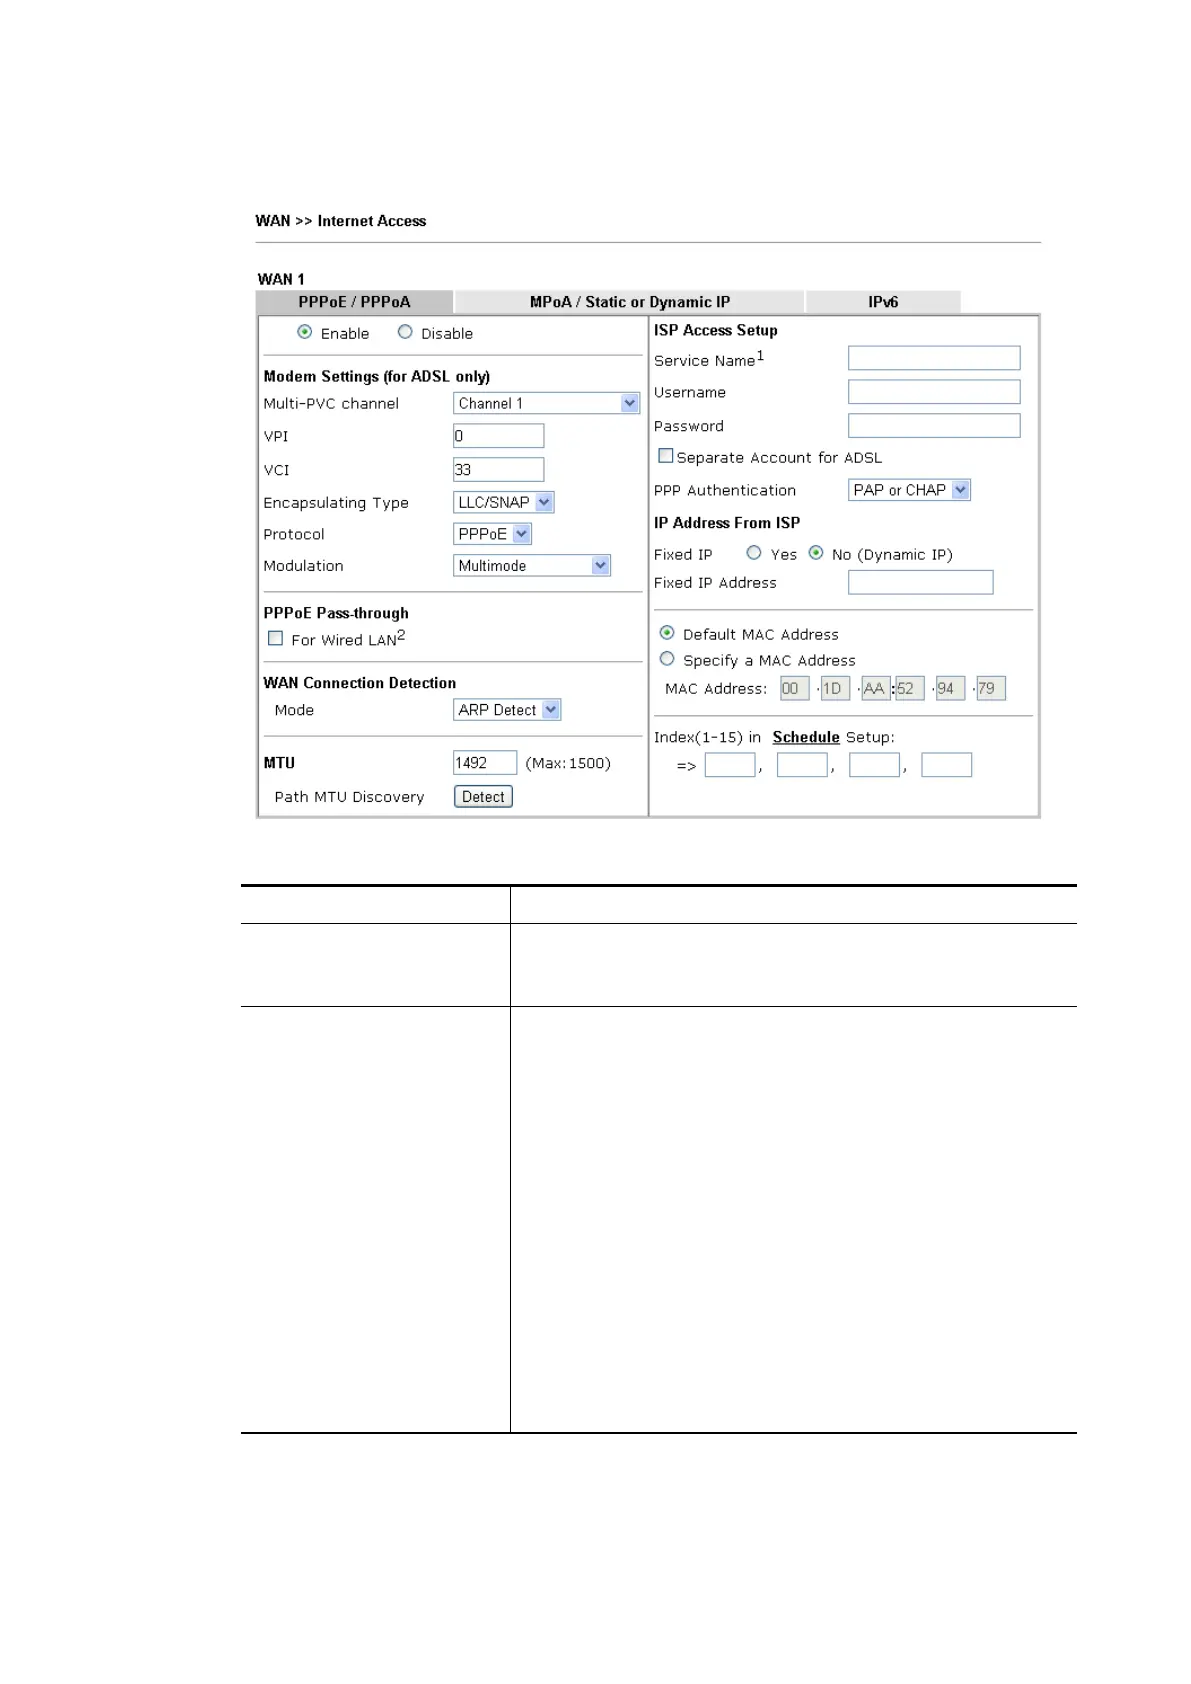Select Specify a MAC Address option
The image size is (1191, 1684).
[667, 659]
